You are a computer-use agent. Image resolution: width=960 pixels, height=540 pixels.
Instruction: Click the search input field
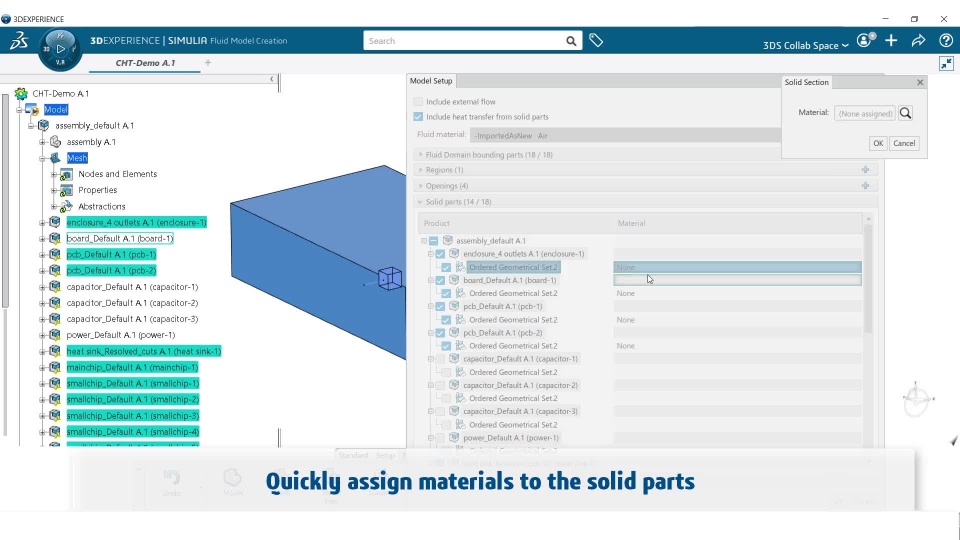click(x=463, y=41)
